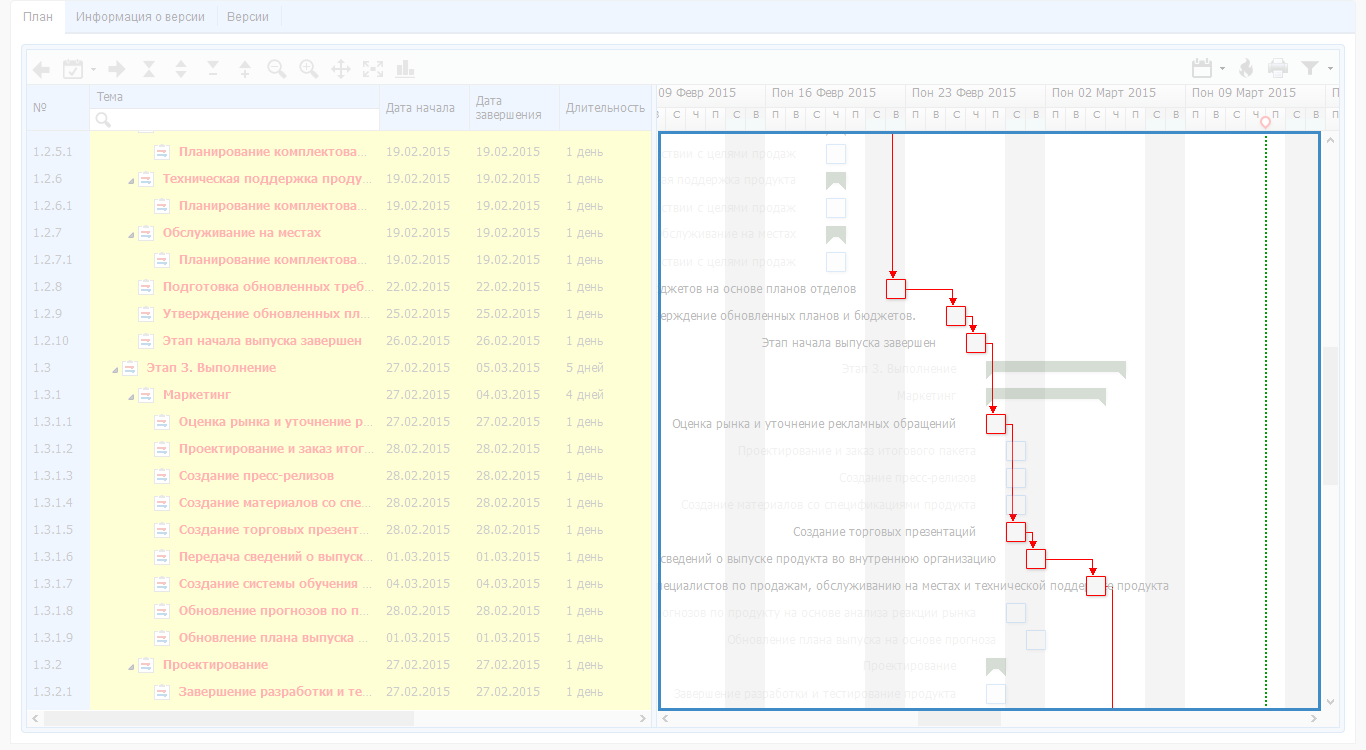1366x750 pixels.
Task: Collapse the Проектирование task group
Action: 131,666
